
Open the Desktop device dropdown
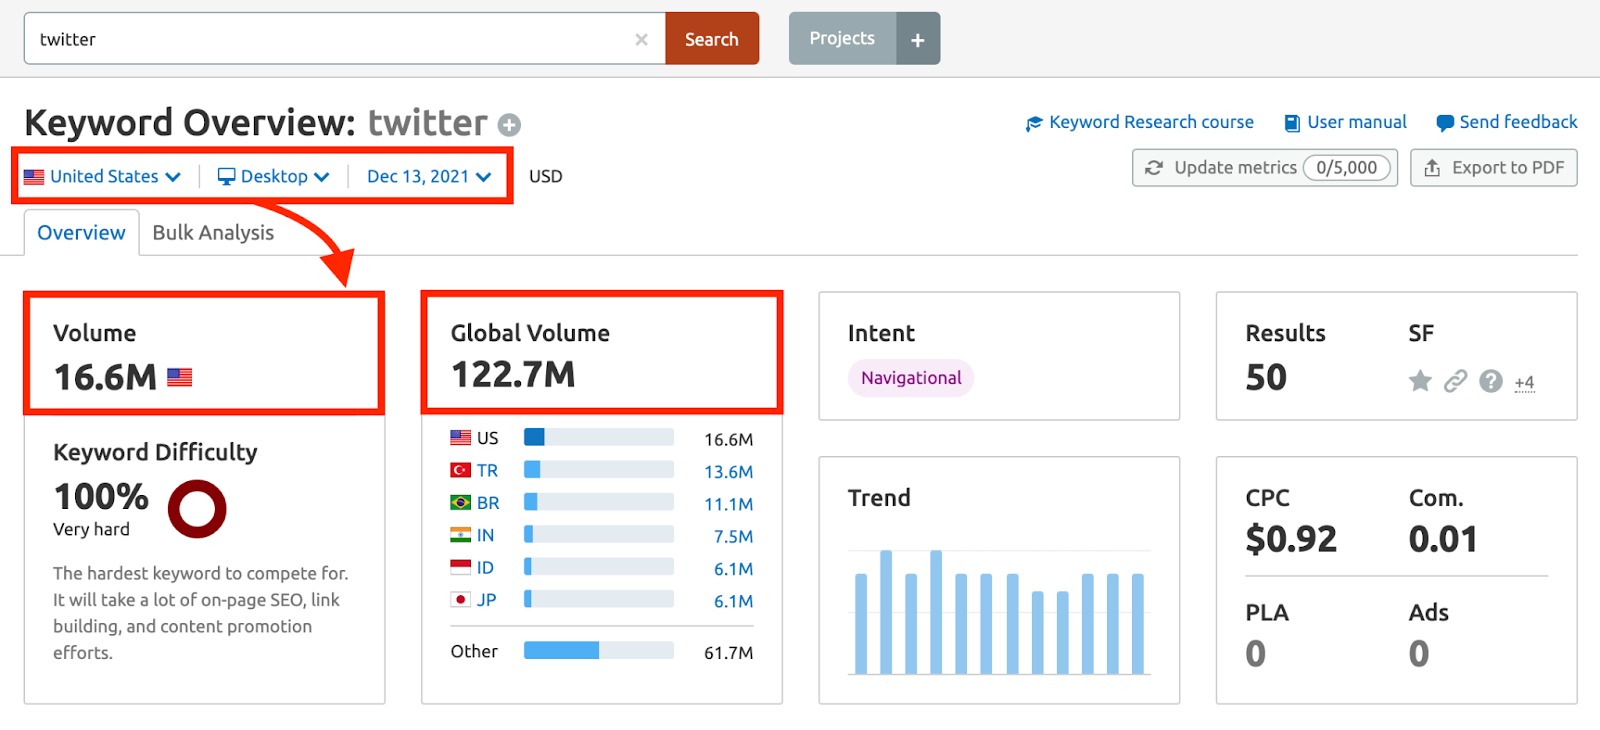pos(273,176)
